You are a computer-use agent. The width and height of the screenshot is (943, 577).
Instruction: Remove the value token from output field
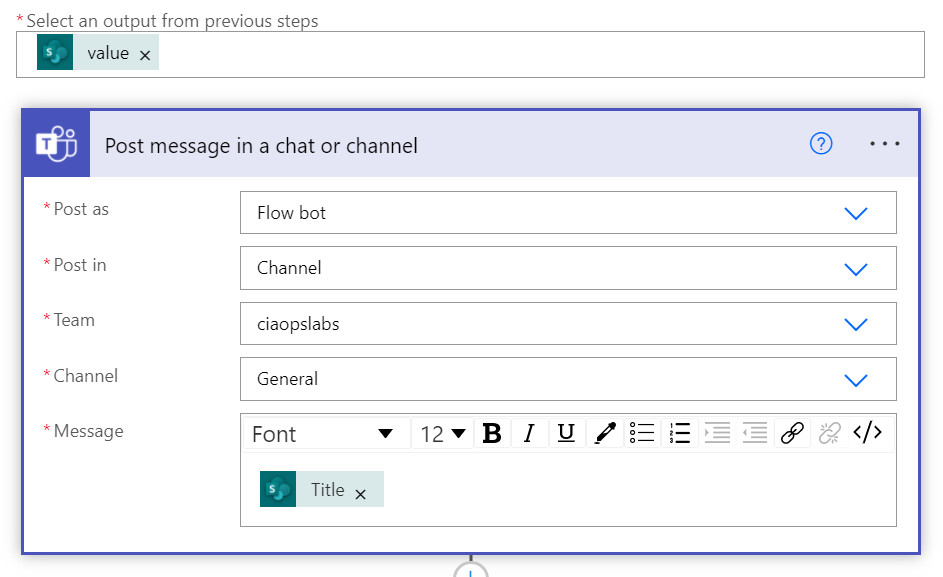point(145,56)
